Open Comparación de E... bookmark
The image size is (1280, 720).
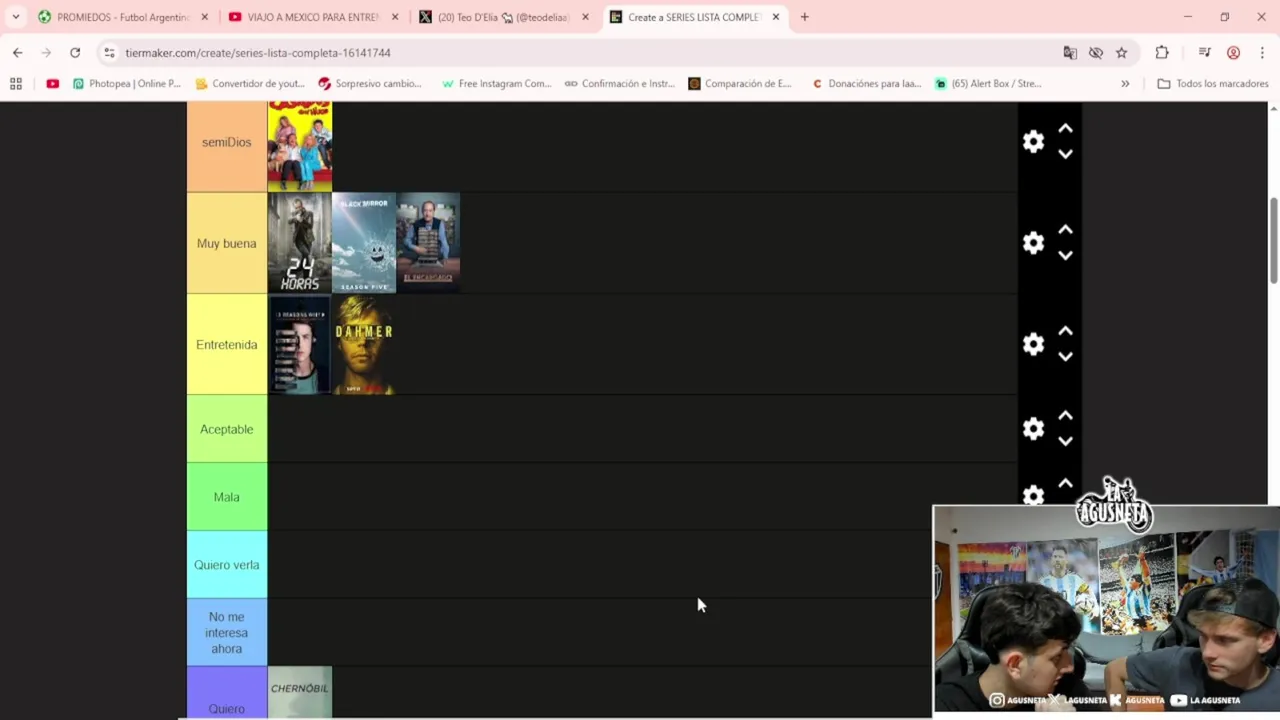pos(740,84)
